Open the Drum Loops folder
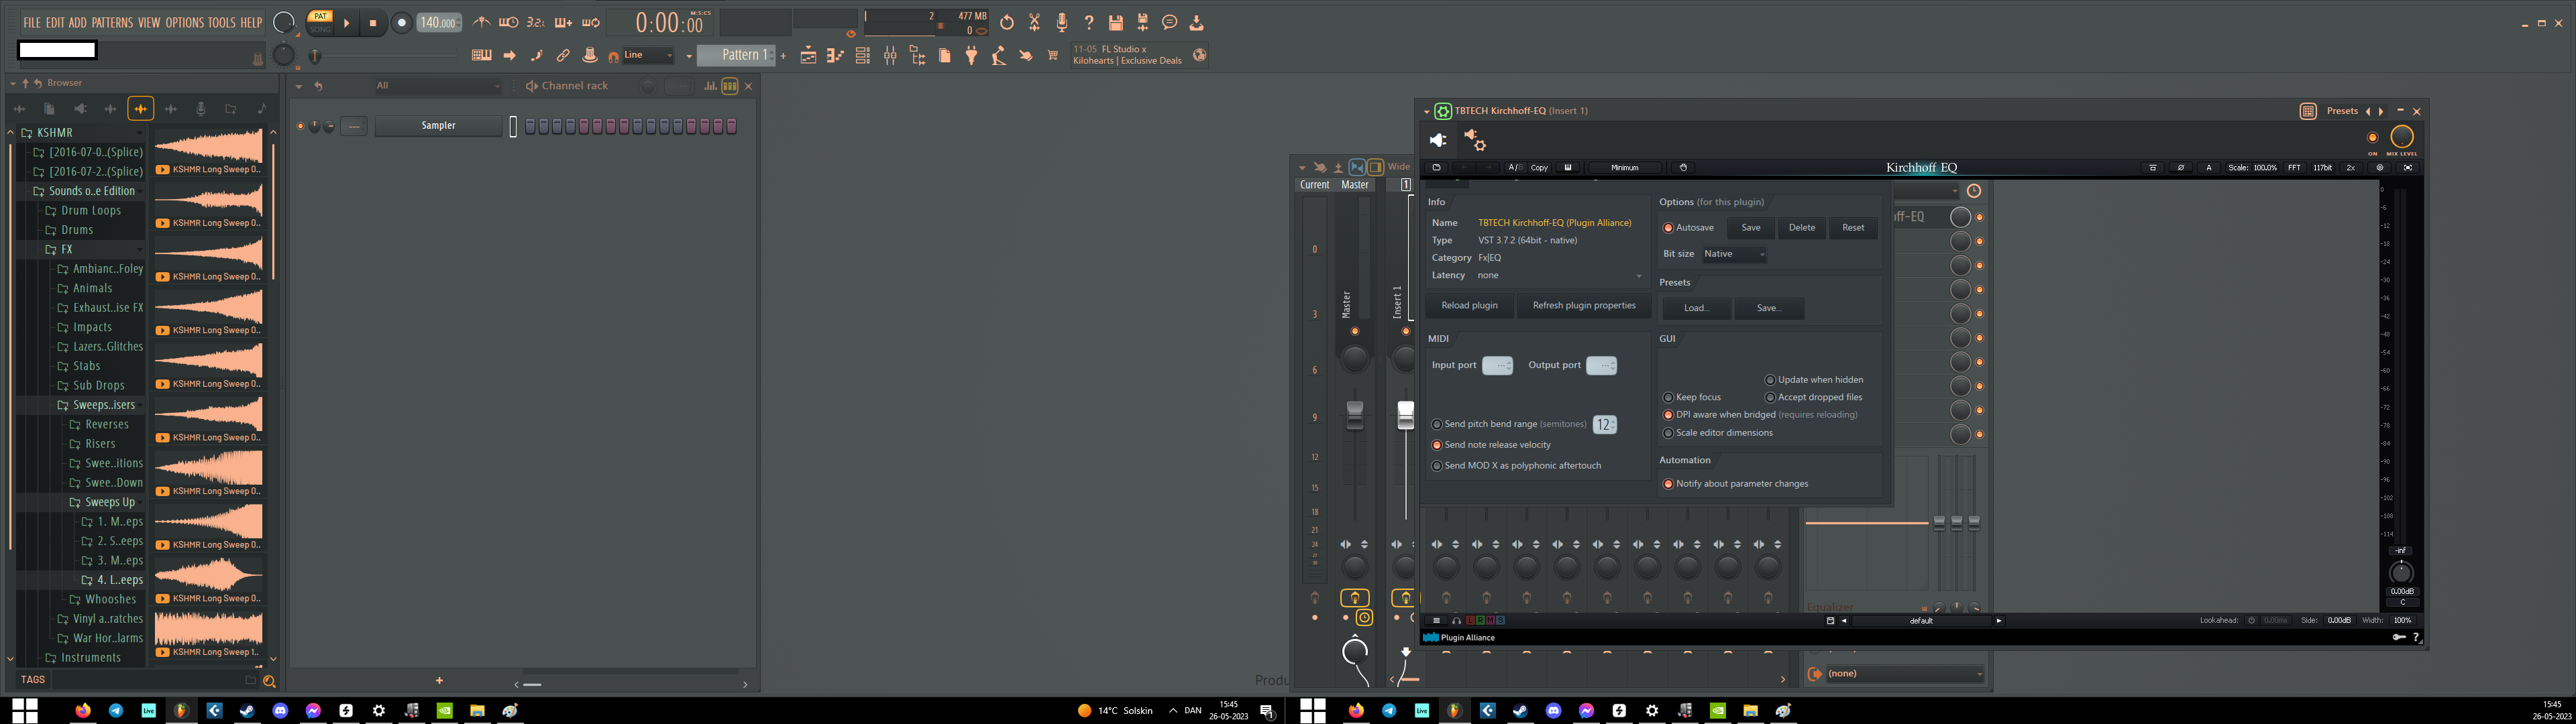Viewport: 2576px width, 724px height. click(91, 211)
